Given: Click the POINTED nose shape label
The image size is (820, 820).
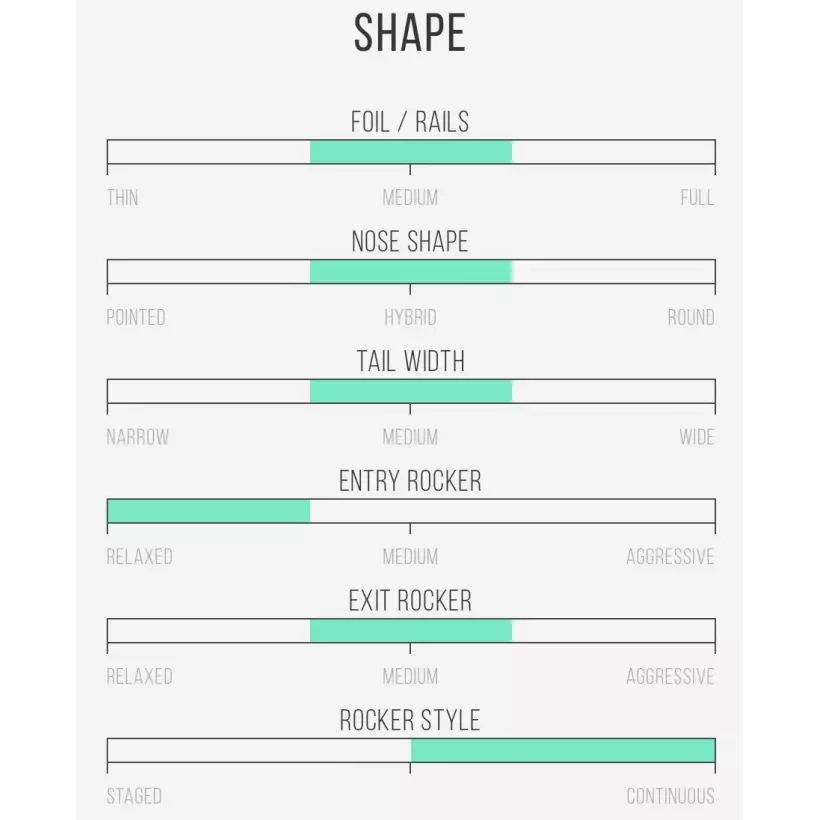Looking at the screenshot, I should [136, 318].
